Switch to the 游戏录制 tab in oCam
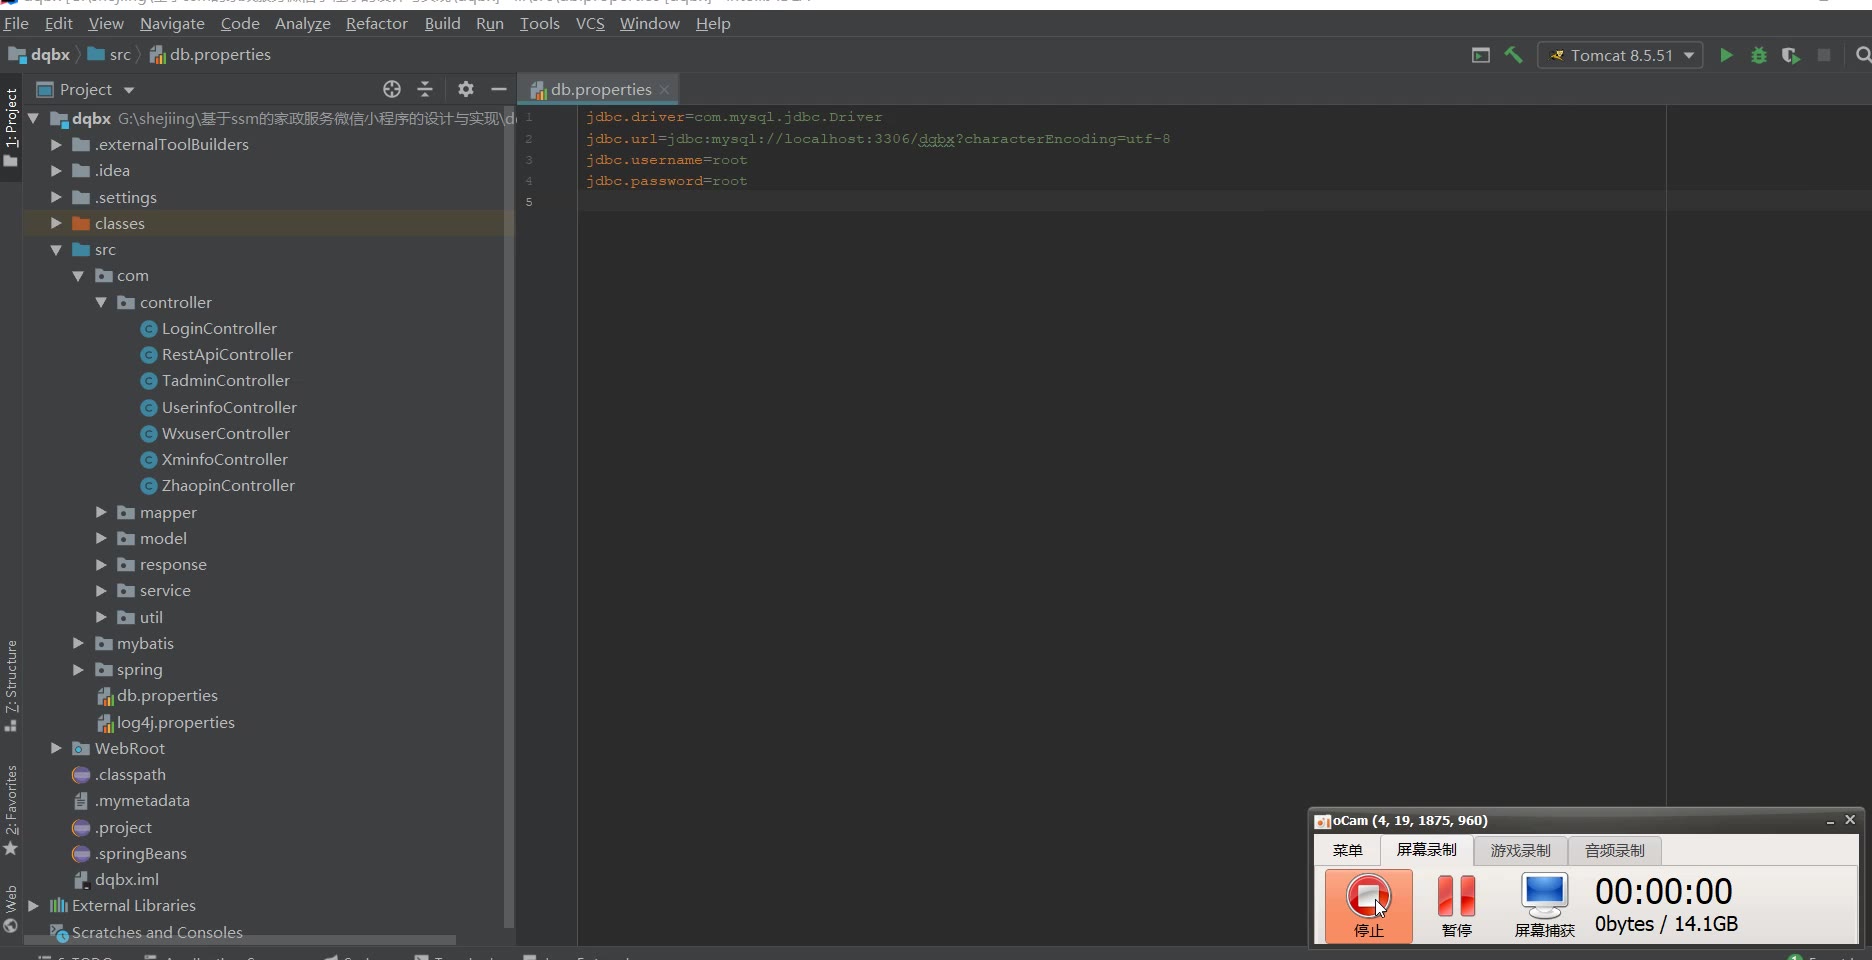Screen dimensions: 1872x960 pyautogui.click(x=1520, y=850)
